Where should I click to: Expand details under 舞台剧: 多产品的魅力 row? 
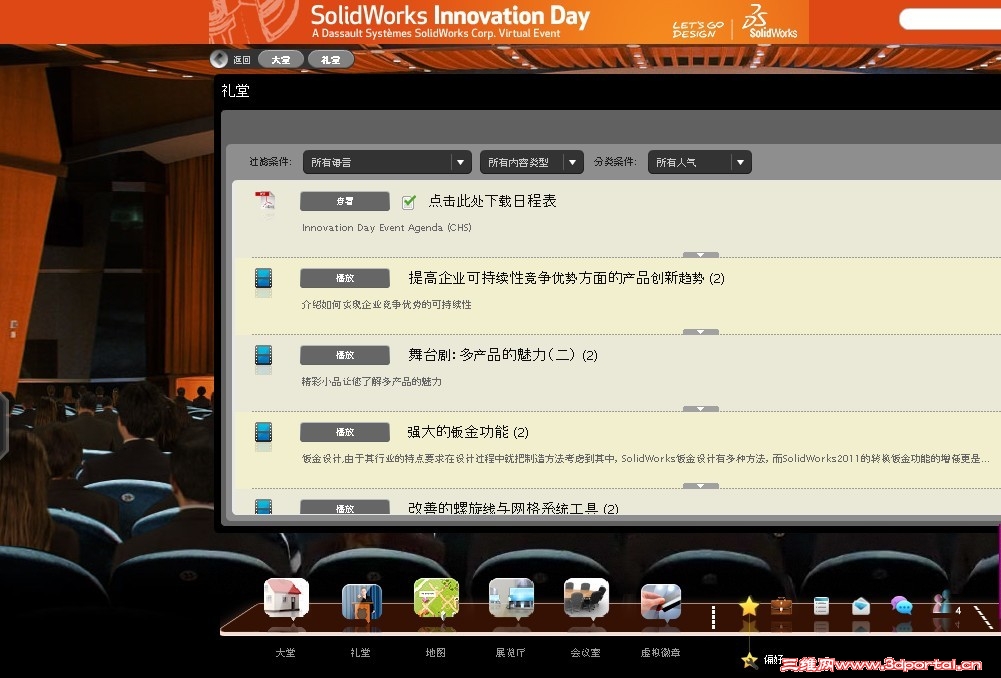point(700,409)
